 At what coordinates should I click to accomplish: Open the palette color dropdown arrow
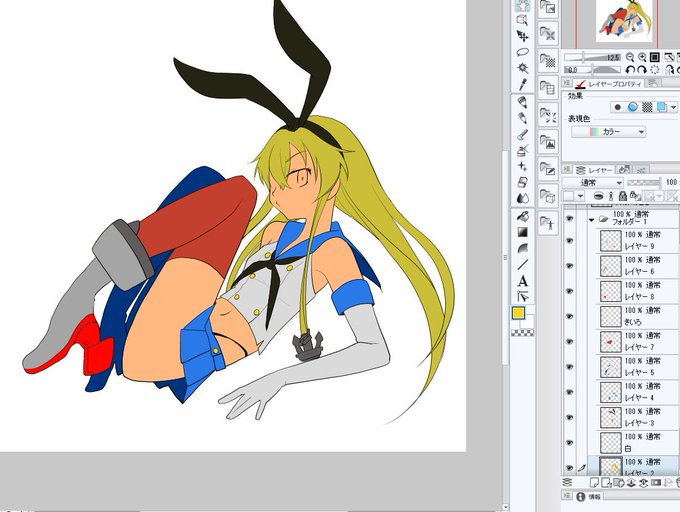tap(581, 196)
